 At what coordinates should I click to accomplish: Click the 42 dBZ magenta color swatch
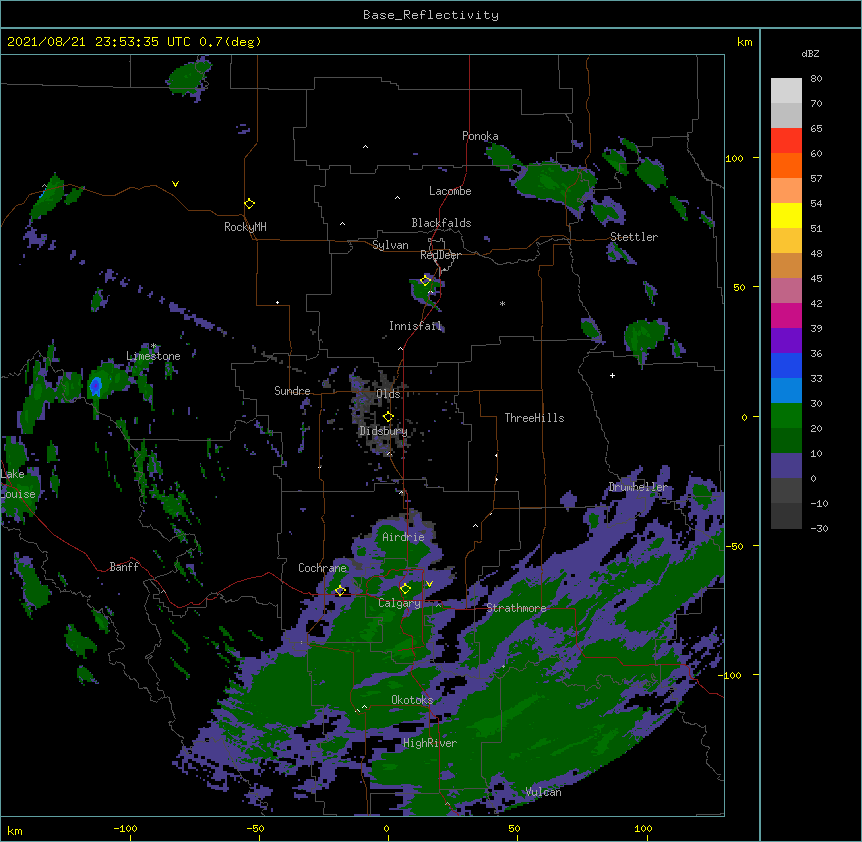(786, 315)
